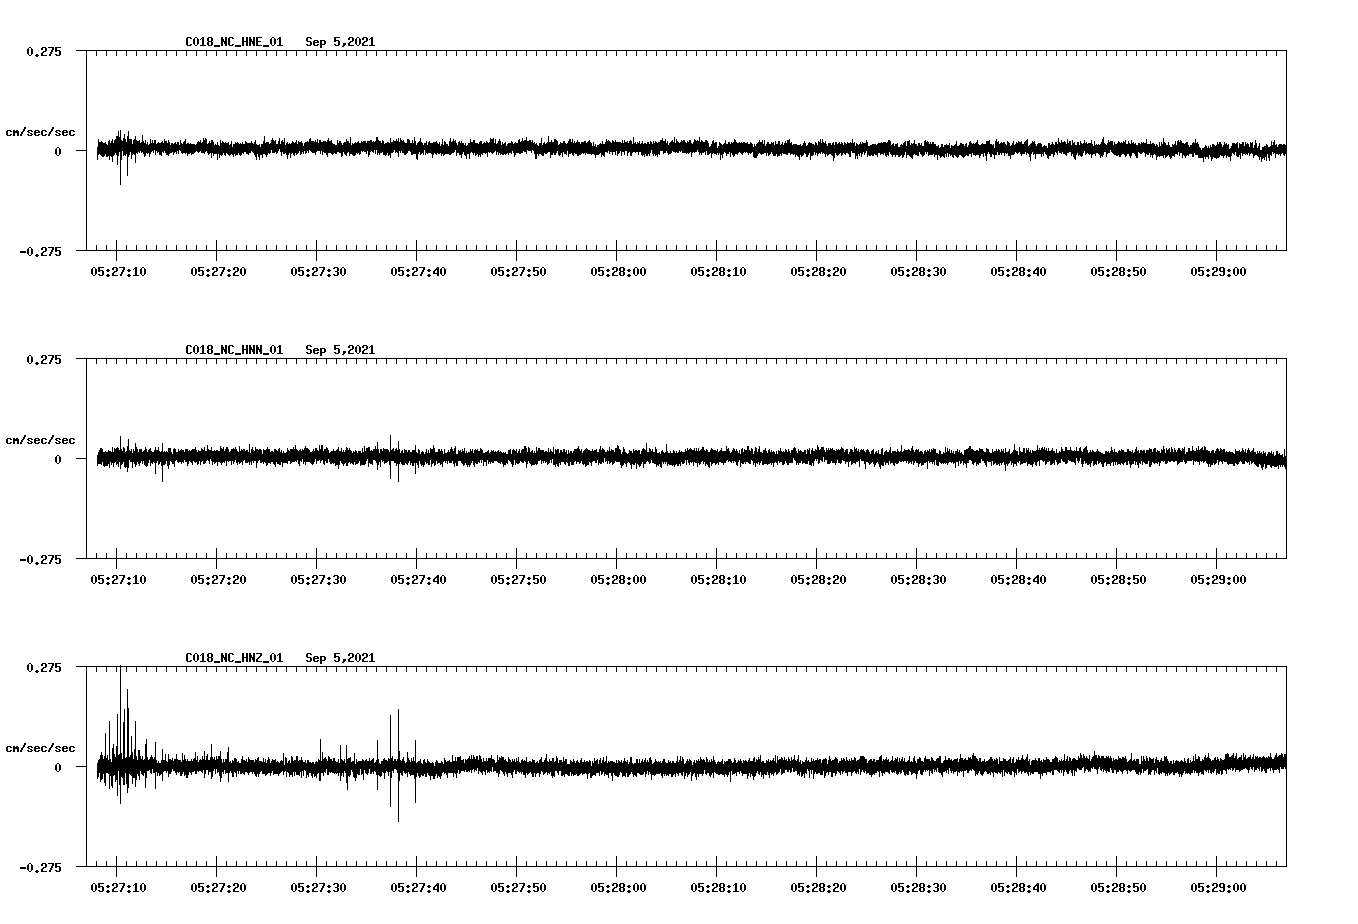The height and width of the screenshot is (924, 1358).
Task: Select the 0.275 axis value on HNN plot
Action: 43,359
